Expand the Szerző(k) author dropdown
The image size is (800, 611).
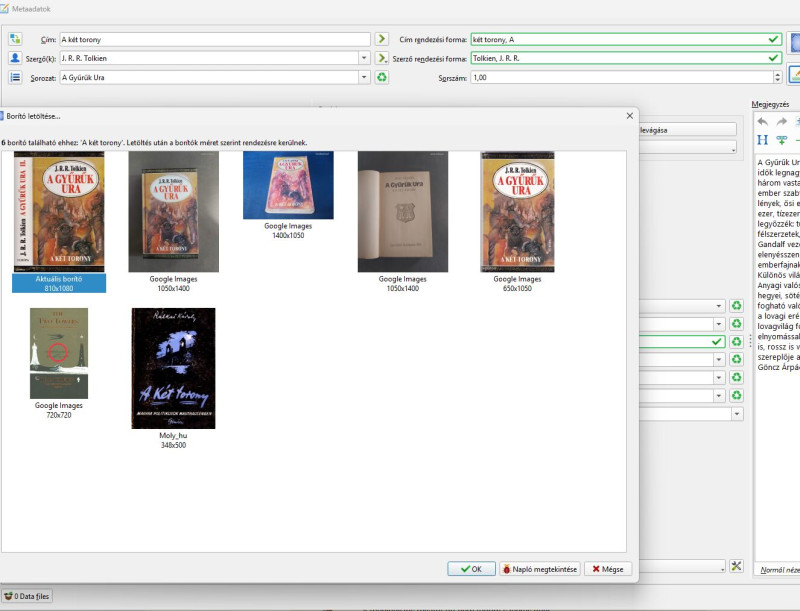[364, 58]
